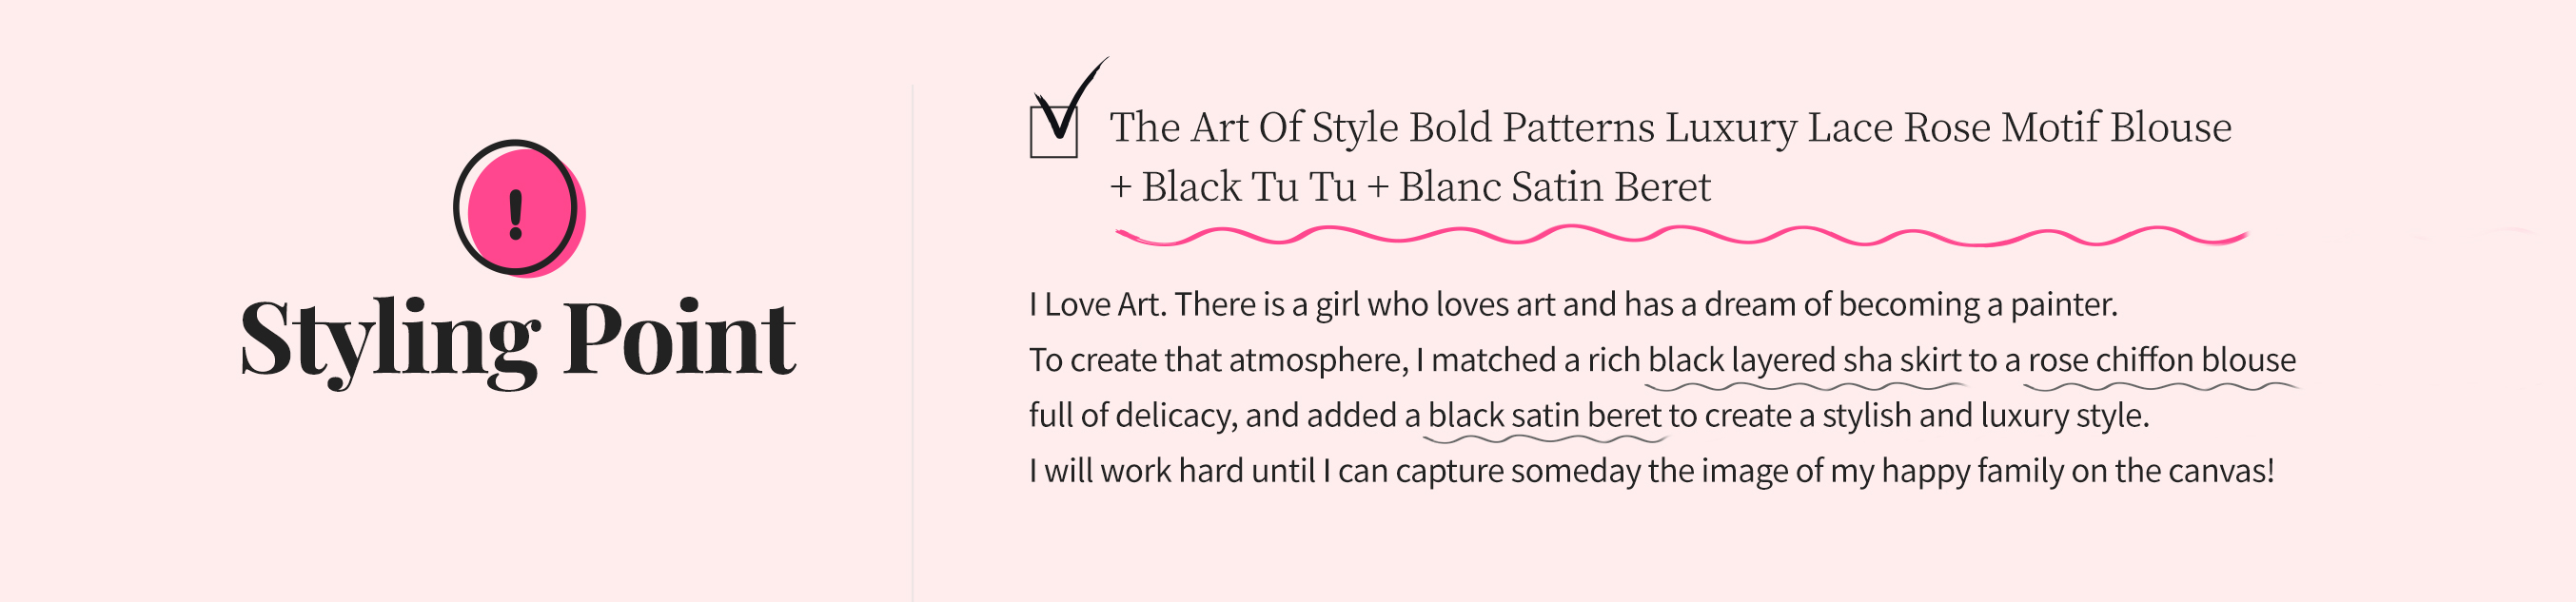
Task: Click the 'I Love Art.' opening sentence
Action: [x=1097, y=304]
